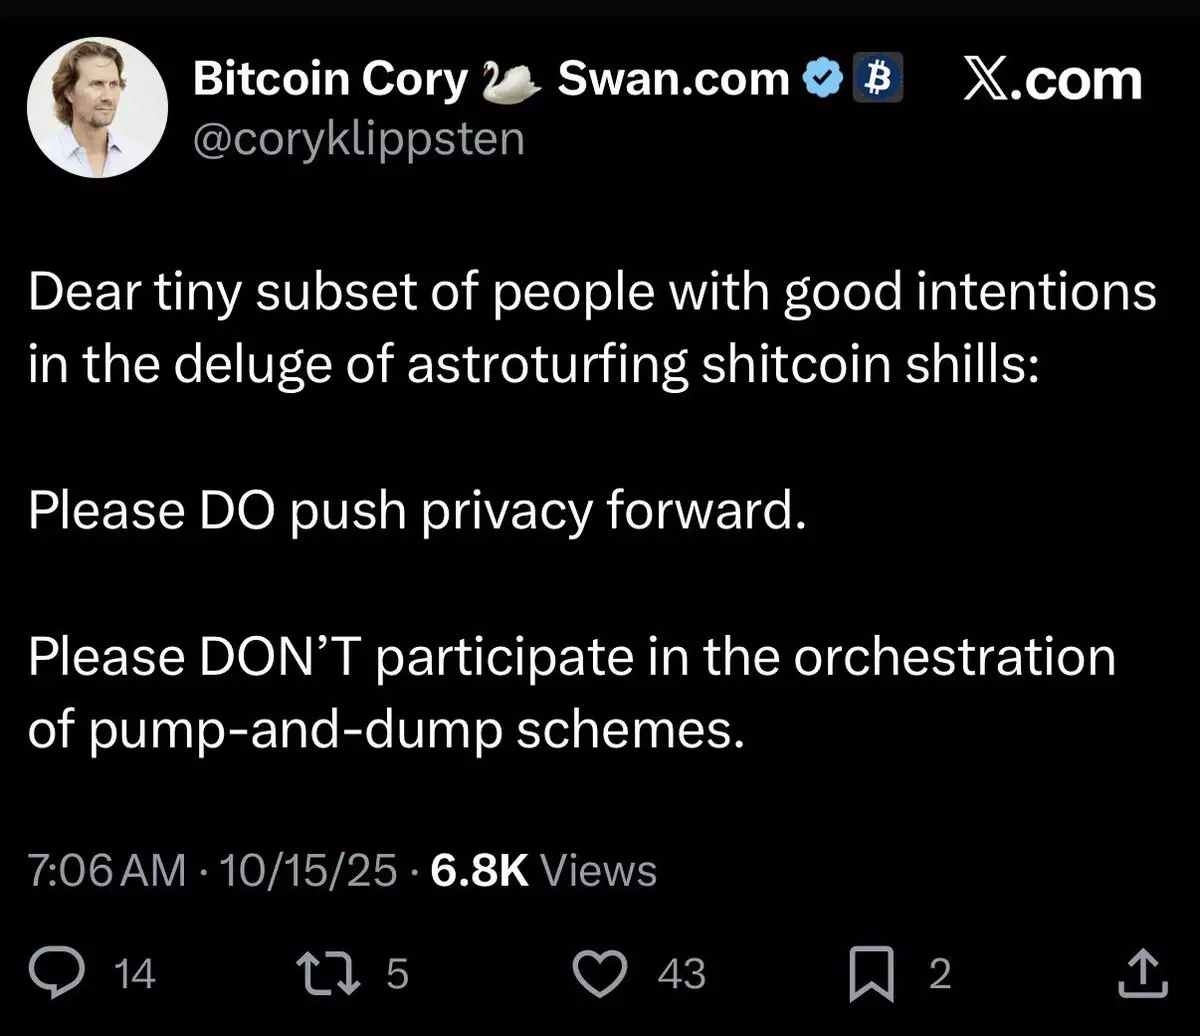Click the "Please DO push privacy forward." line
The height and width of the screenshot is (1036, 1200).
pyautogui.click(x=416, y=511)
